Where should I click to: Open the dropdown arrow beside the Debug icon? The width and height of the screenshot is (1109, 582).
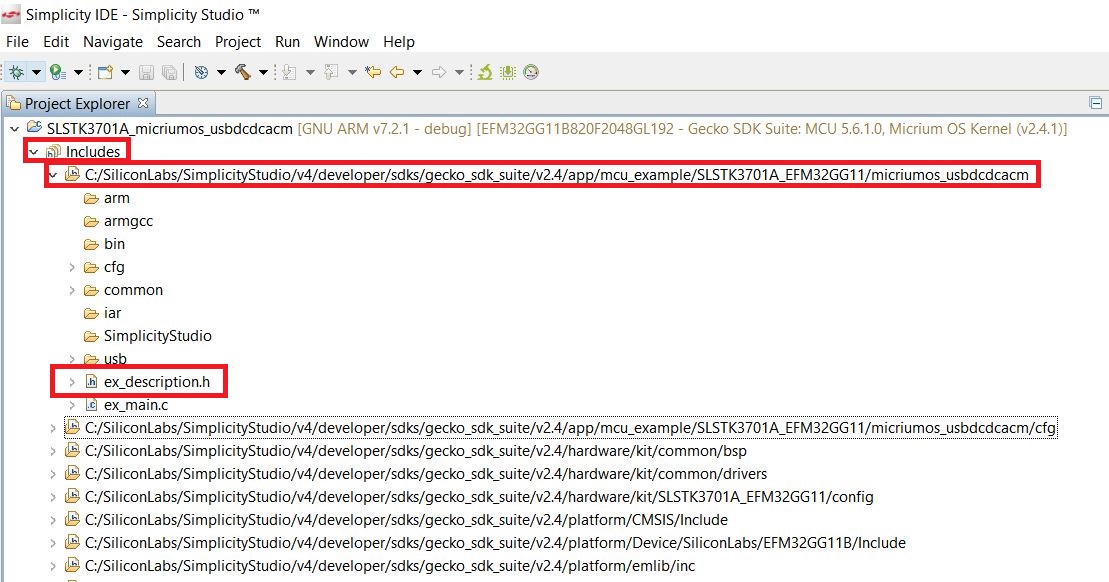[36, 72]
